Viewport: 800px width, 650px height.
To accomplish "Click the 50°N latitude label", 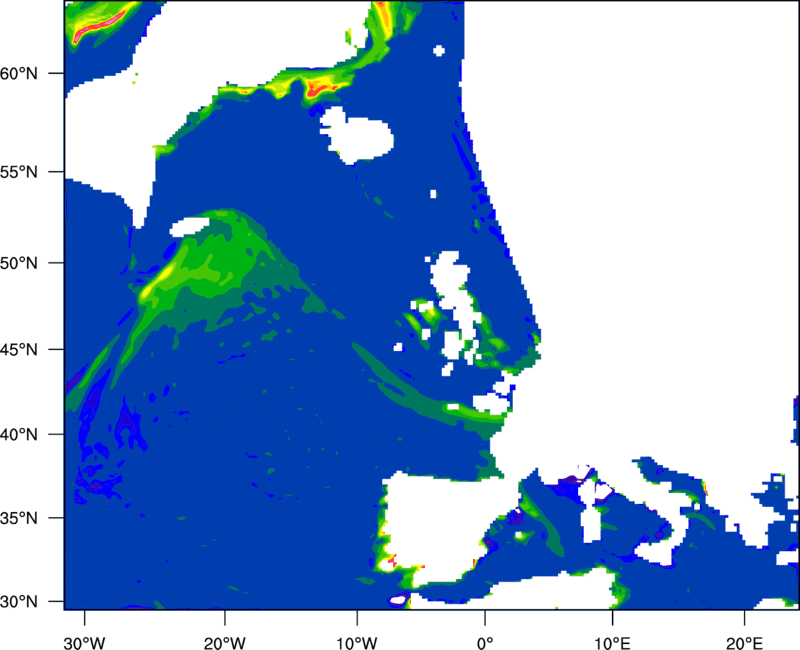I will (19, 263).
